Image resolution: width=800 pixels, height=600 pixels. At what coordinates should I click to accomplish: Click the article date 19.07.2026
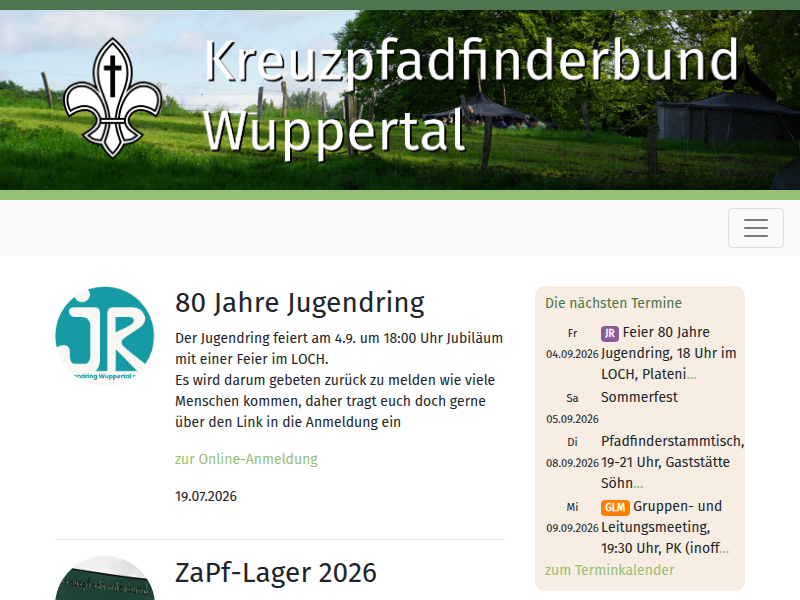206,496
